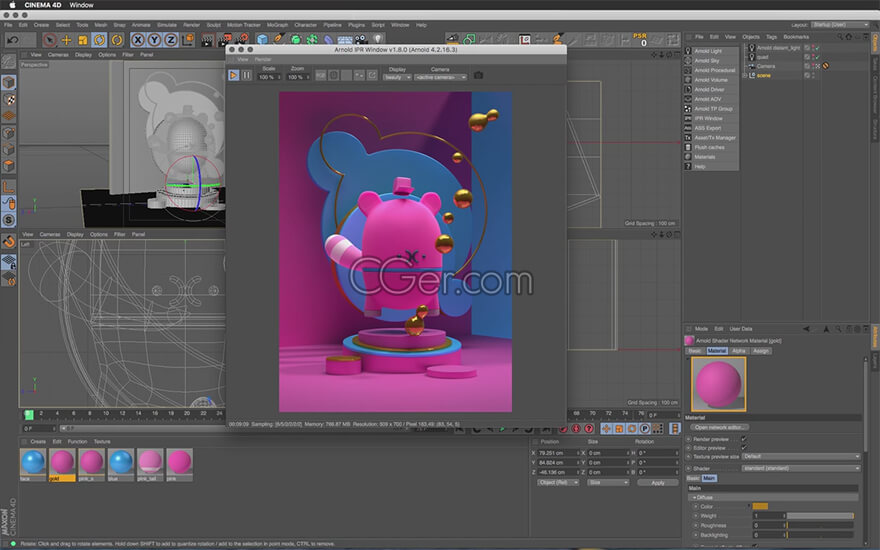Toggle the Arnold distant_light enable checkmark
This screenshot has width=880, height=550.
click(817, 48)
